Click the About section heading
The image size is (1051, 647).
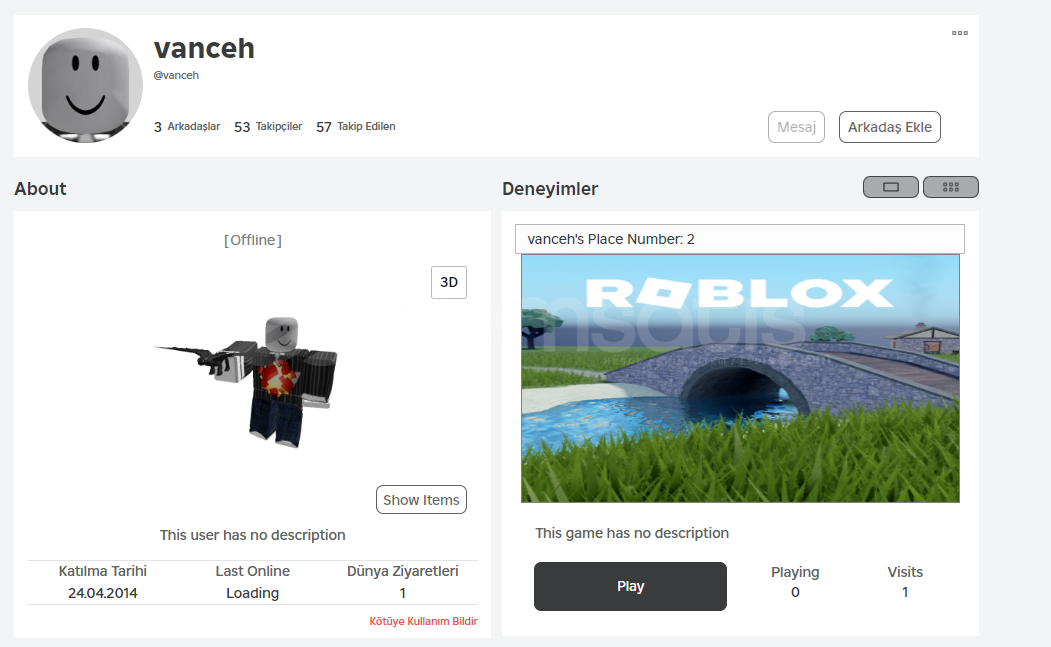tap(40, 189)
